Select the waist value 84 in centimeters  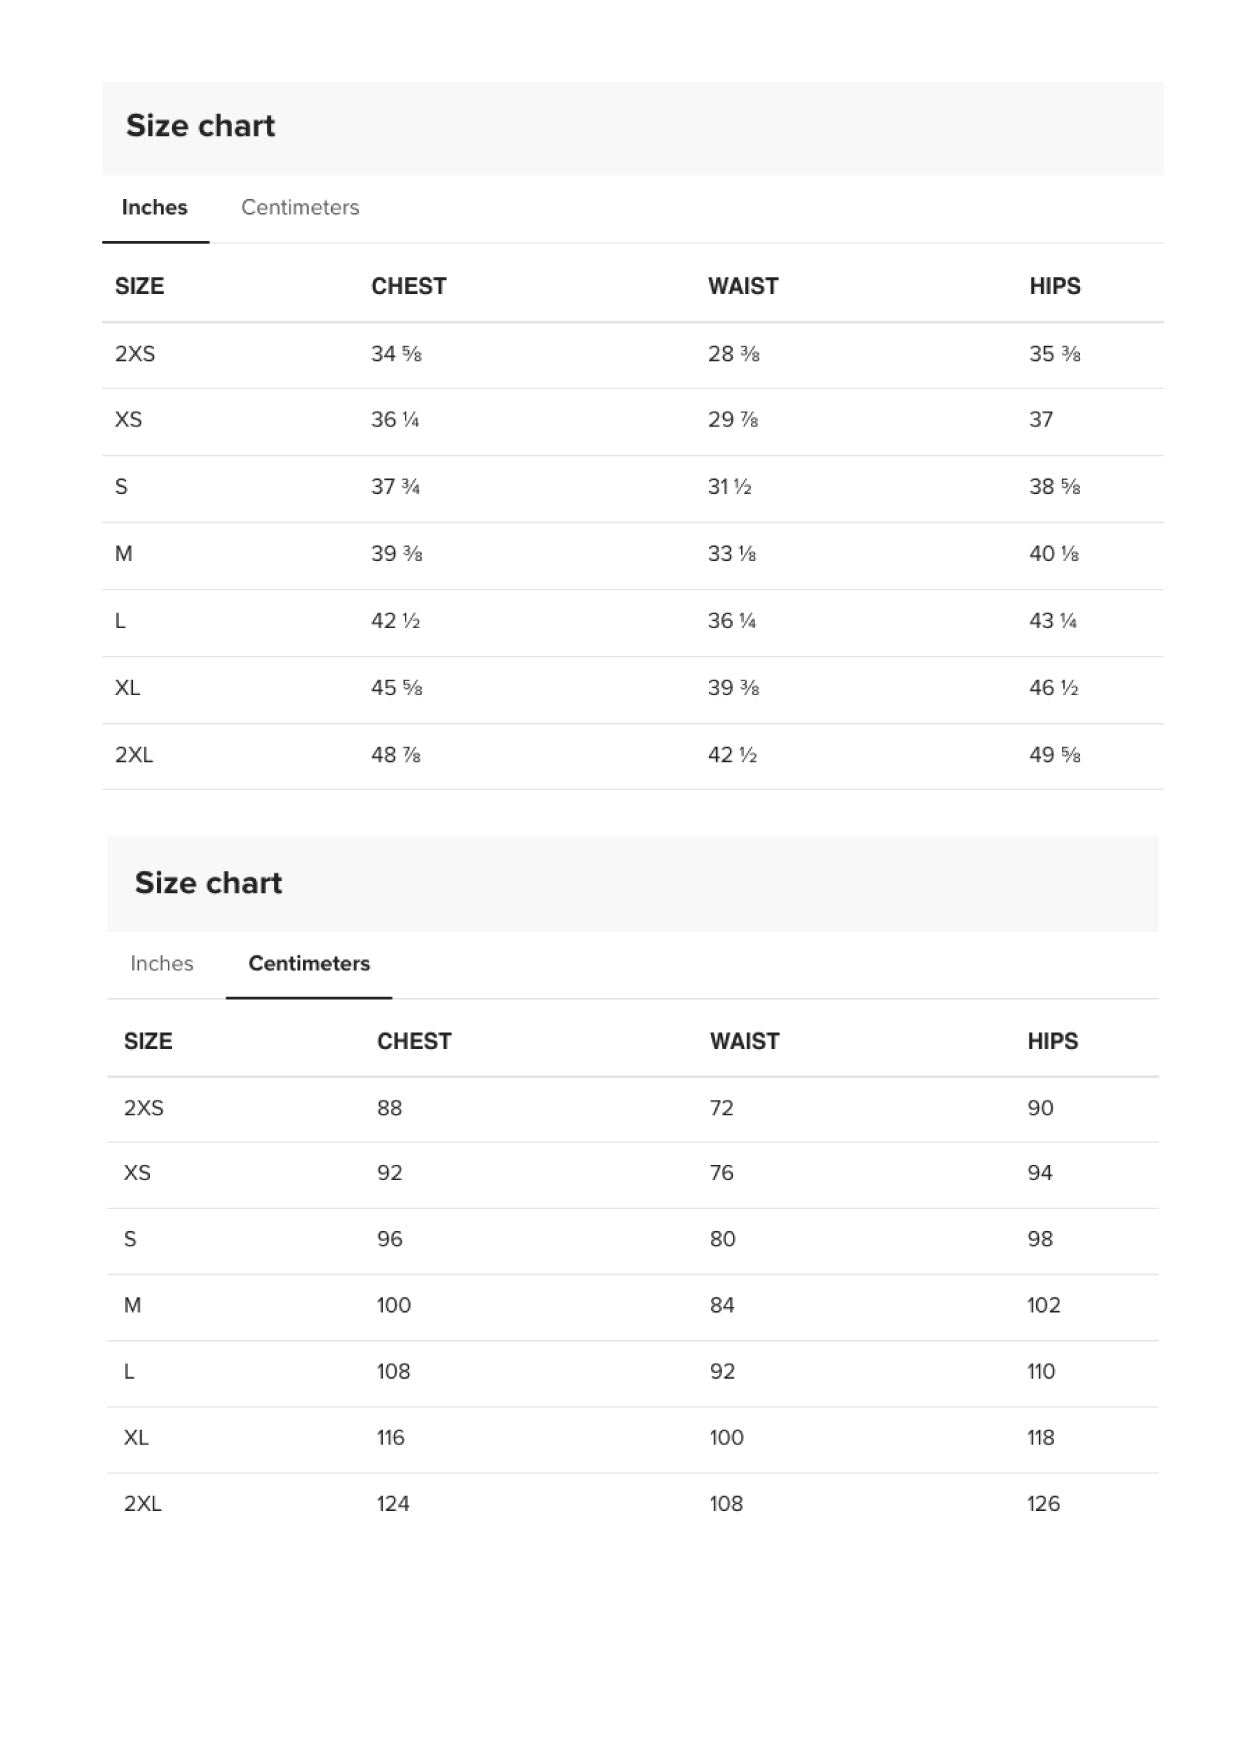pos(721,1305)
